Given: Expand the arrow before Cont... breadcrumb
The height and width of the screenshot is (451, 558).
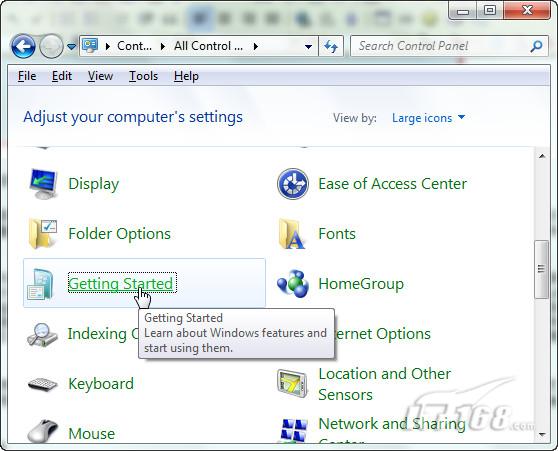Looking at the screenshot, I should 108,46.
